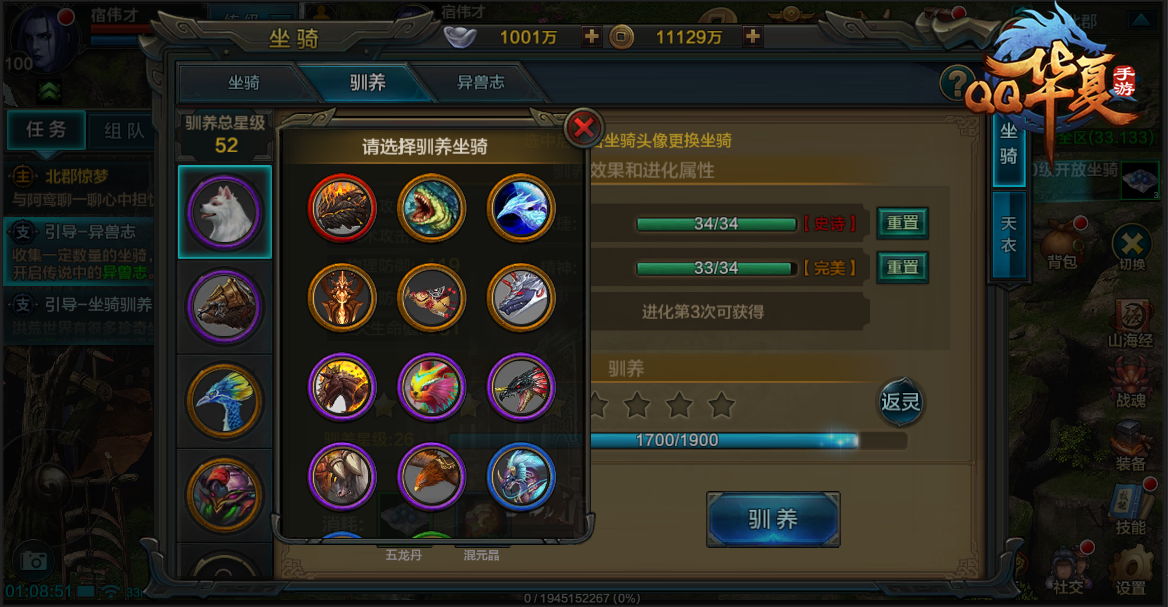Select the blue peacock mount in sidebar

(224, 401)
